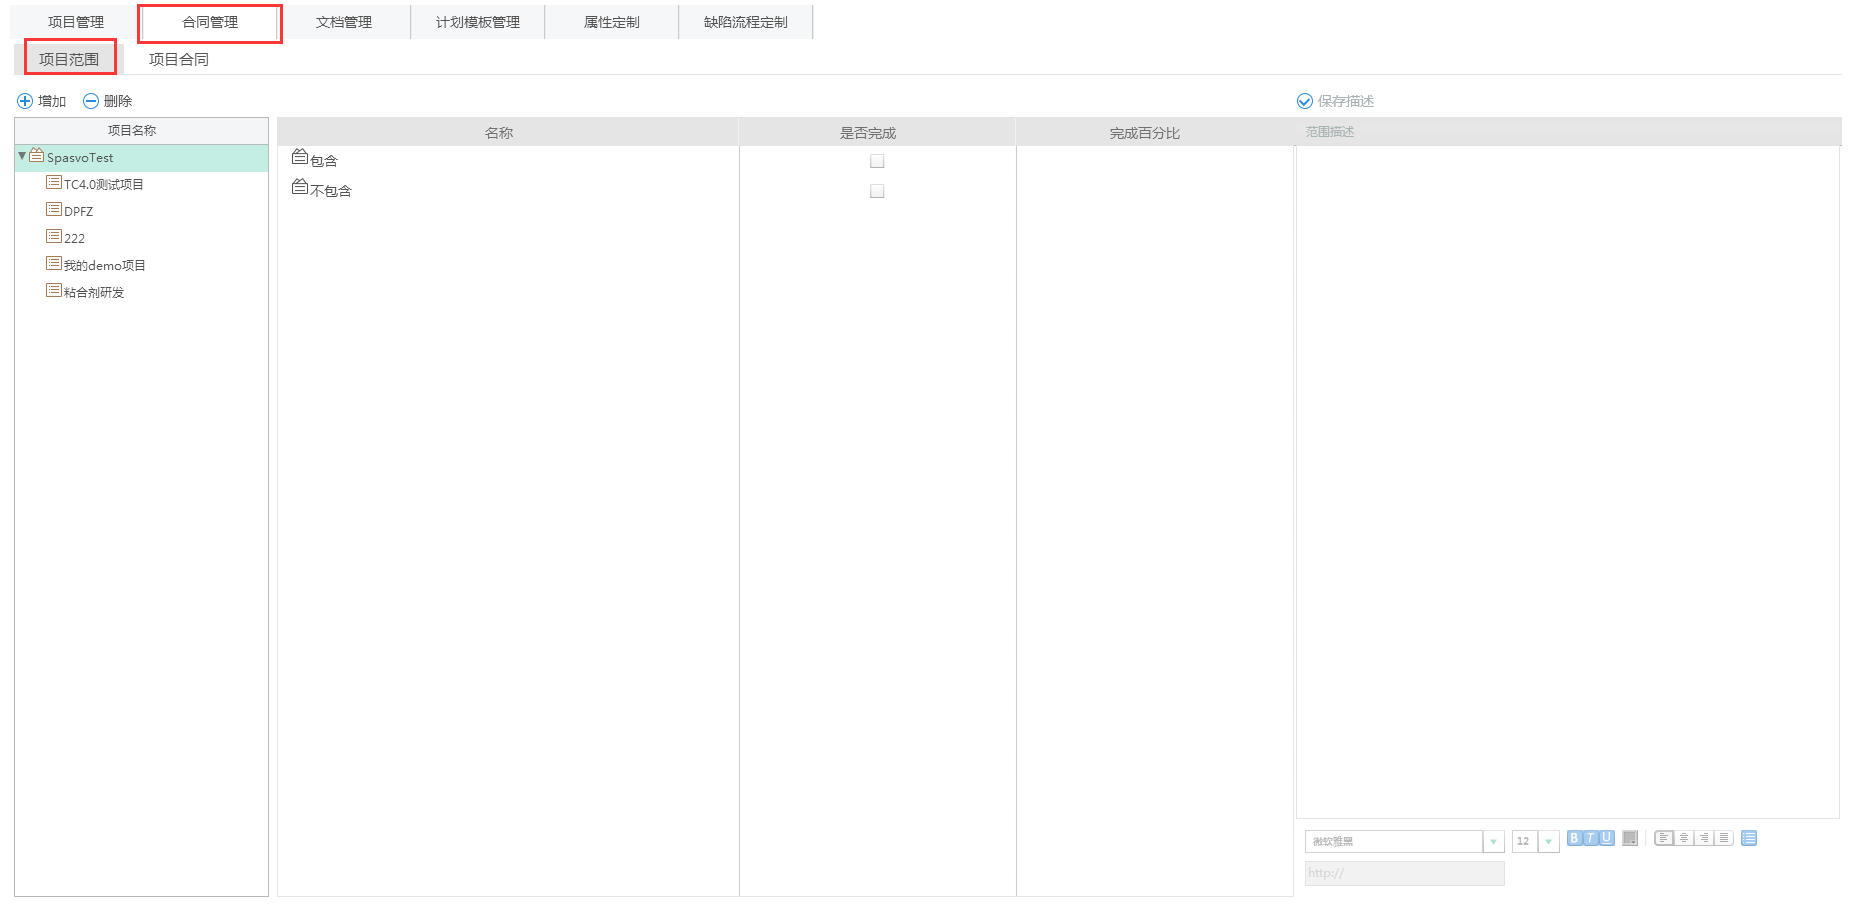The height and width of the screenshot is (906, 1856).
Task: Switch to the 项目合同 sub-tab
Action: tap(179, 59)
